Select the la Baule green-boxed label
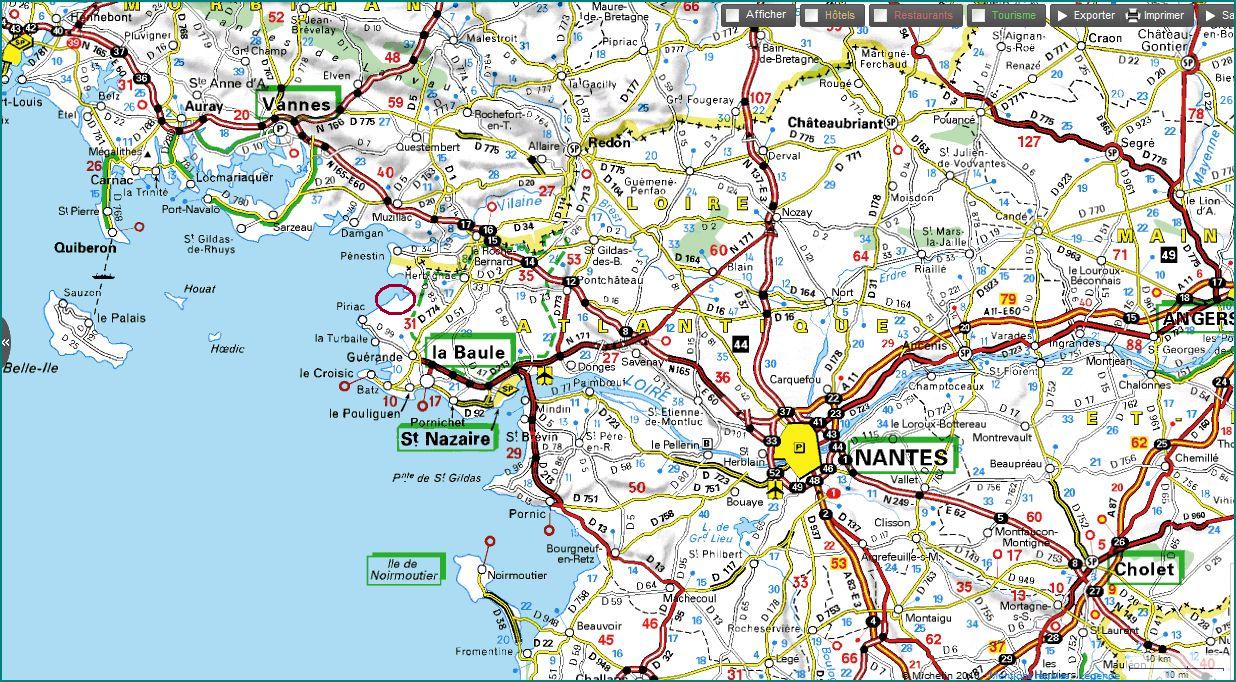 click(x=467, y=352)
